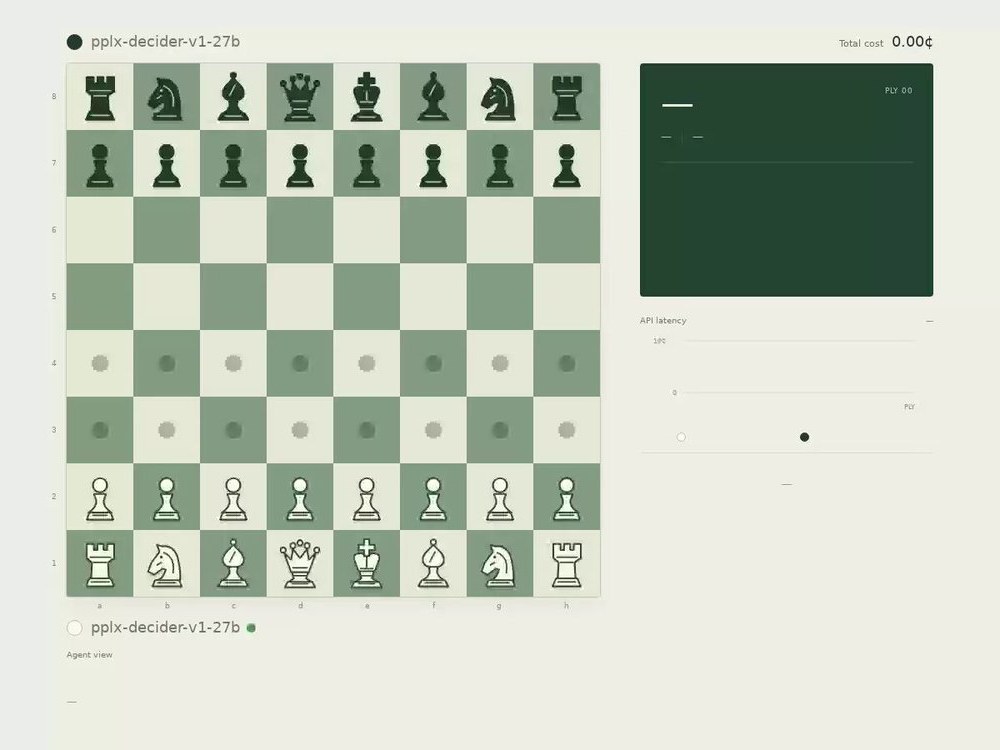This screenshot has height=750, width=1000.
Task: Select the black knight on b8
Action: 166,98
